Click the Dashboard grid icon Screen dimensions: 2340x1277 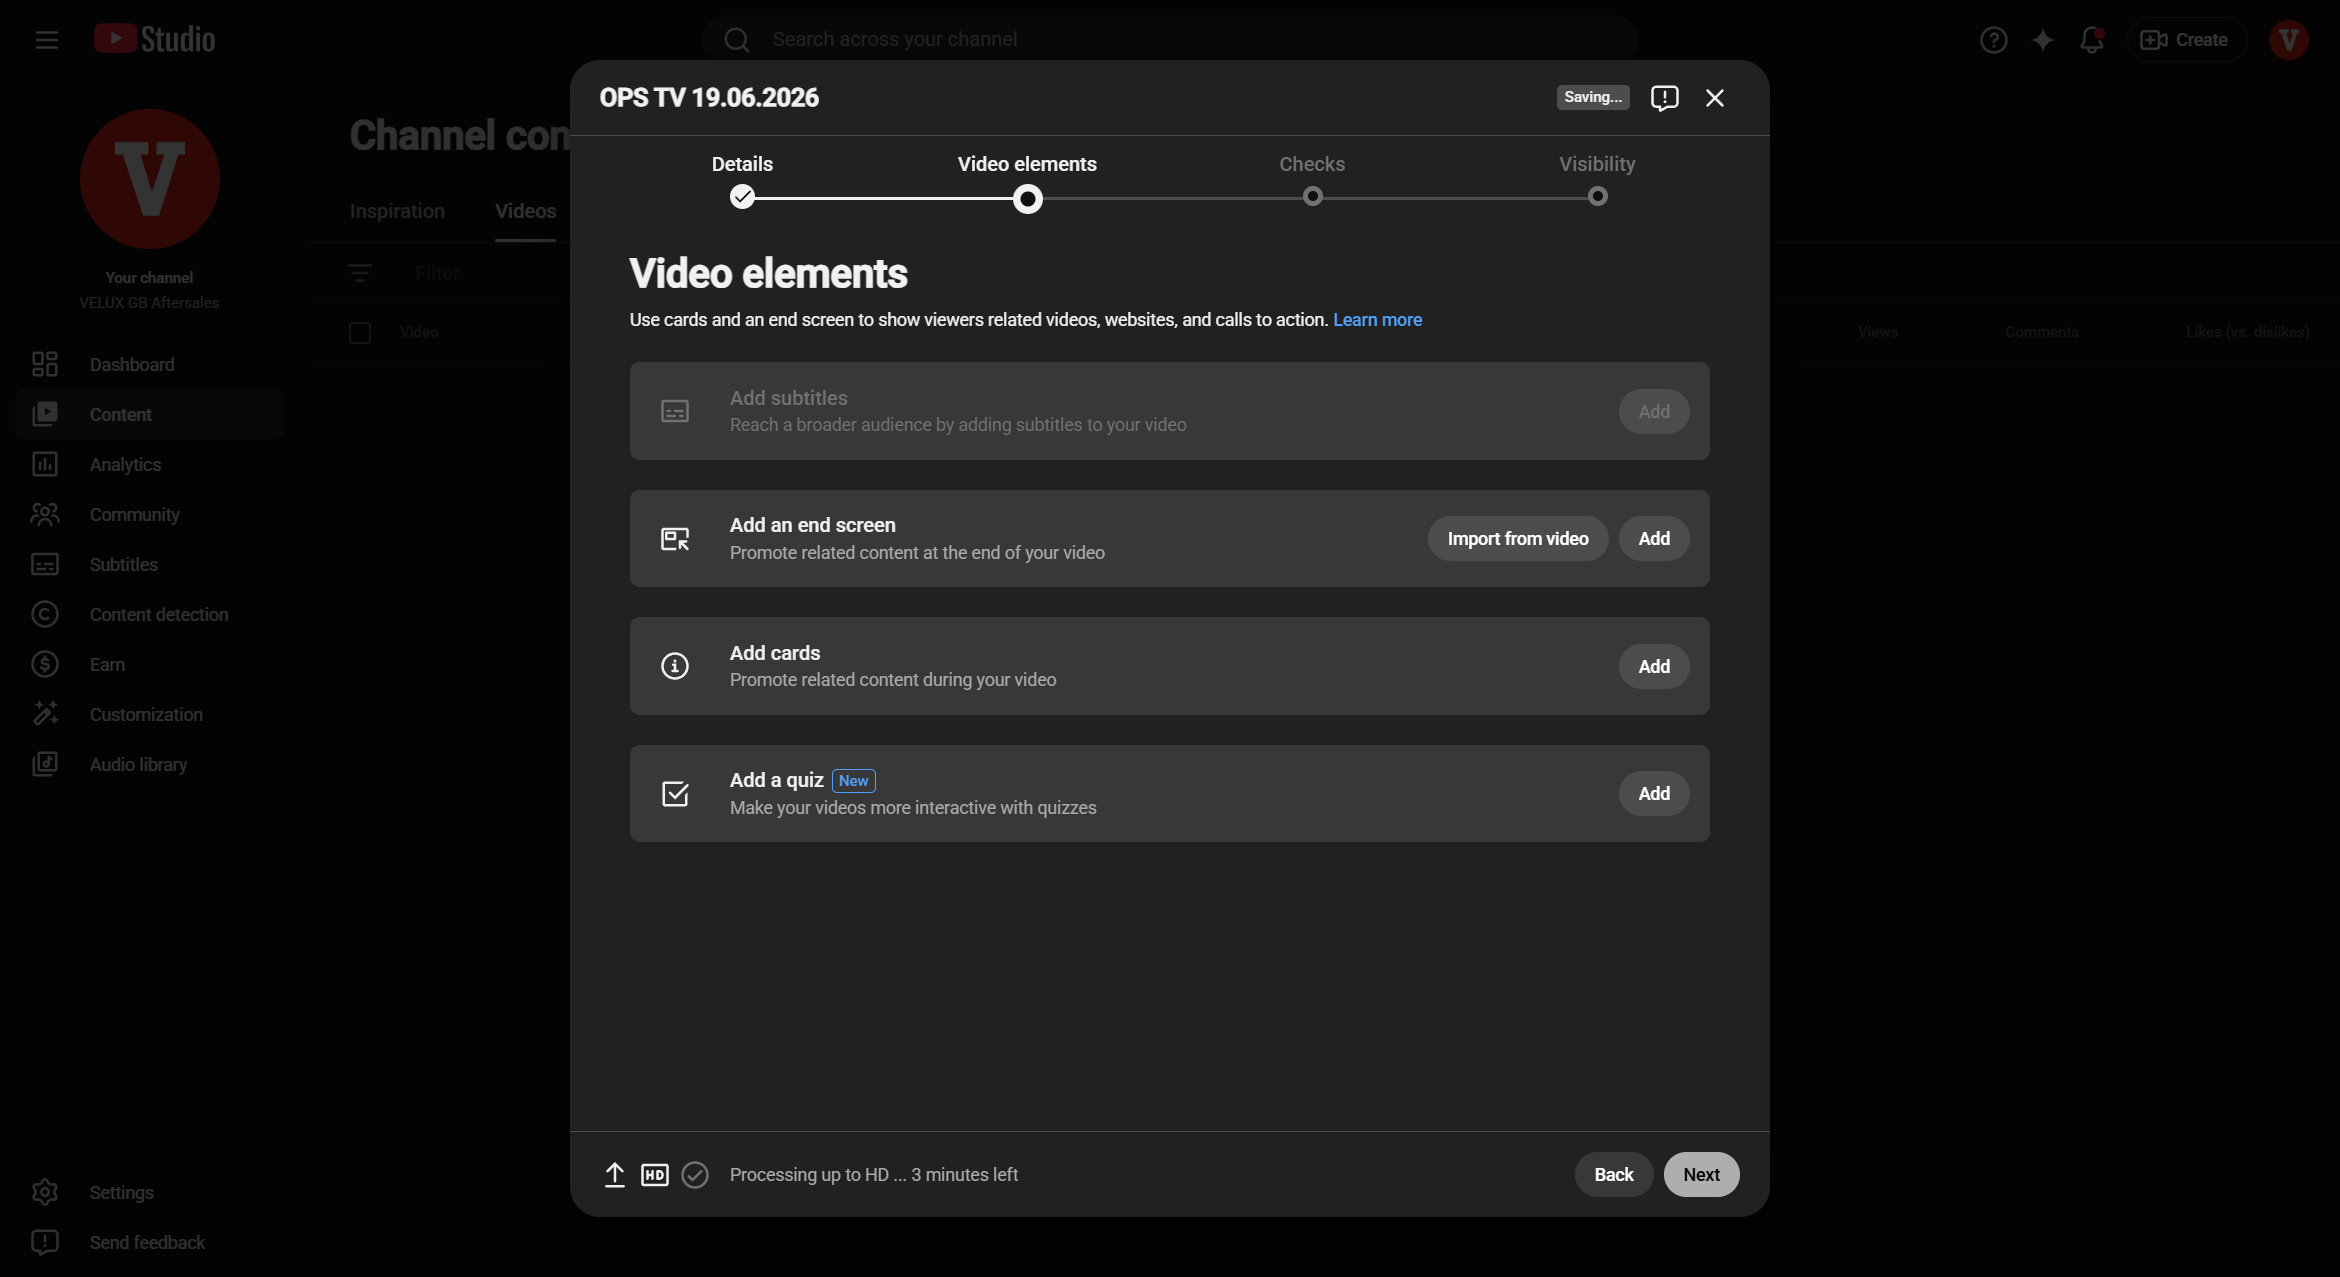click(45, 364)
